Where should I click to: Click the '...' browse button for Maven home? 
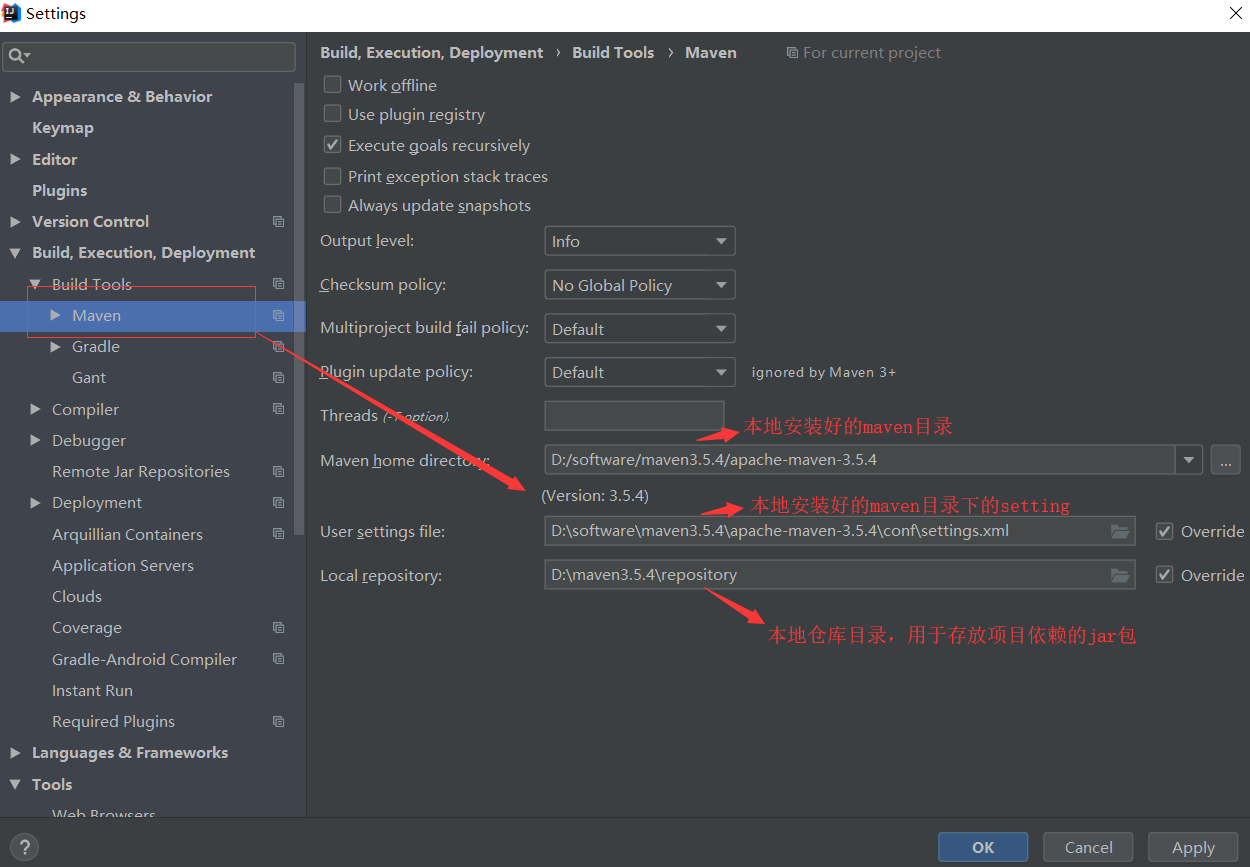pyautogui.click(x=1225, y=460)
